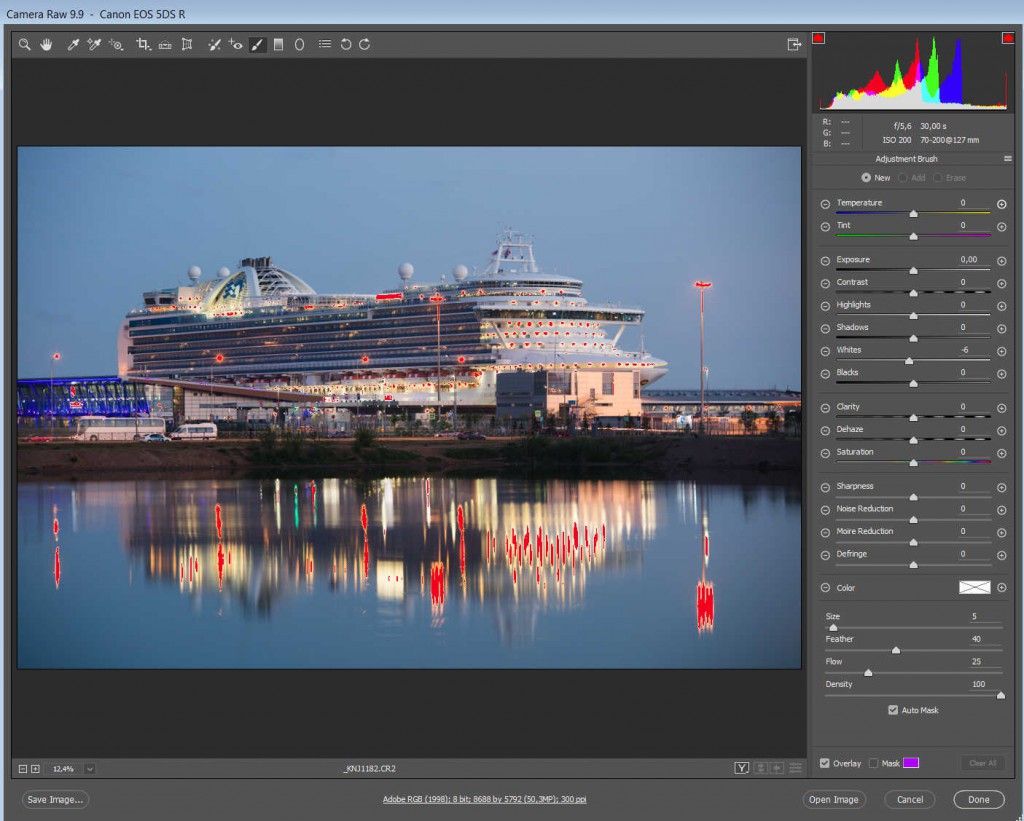Choose the Graduated Filter tool
The width and height of the screenshot is (1024, 821).
click(x=278, y=45)
